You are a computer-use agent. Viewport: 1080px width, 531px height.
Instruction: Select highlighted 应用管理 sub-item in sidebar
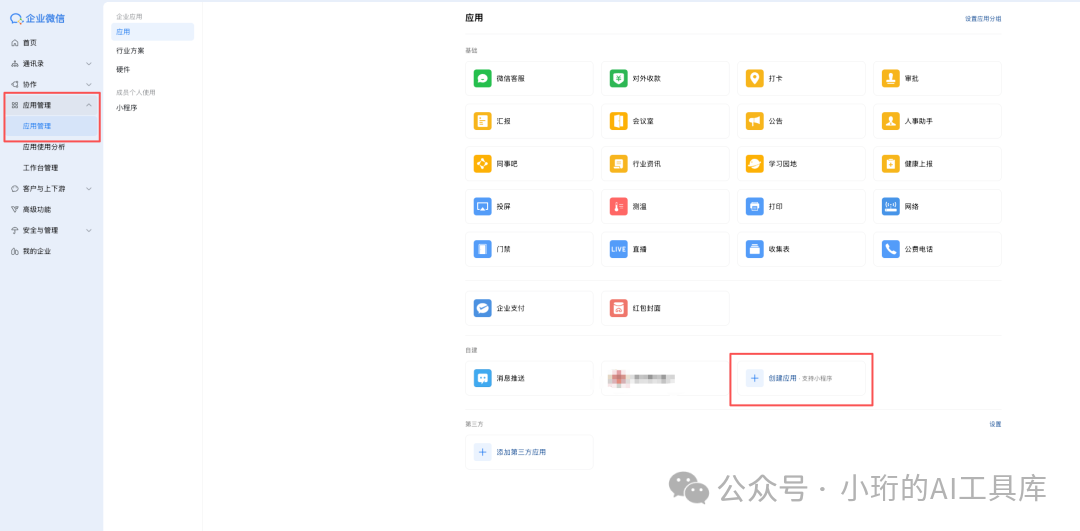click(51, 126)
